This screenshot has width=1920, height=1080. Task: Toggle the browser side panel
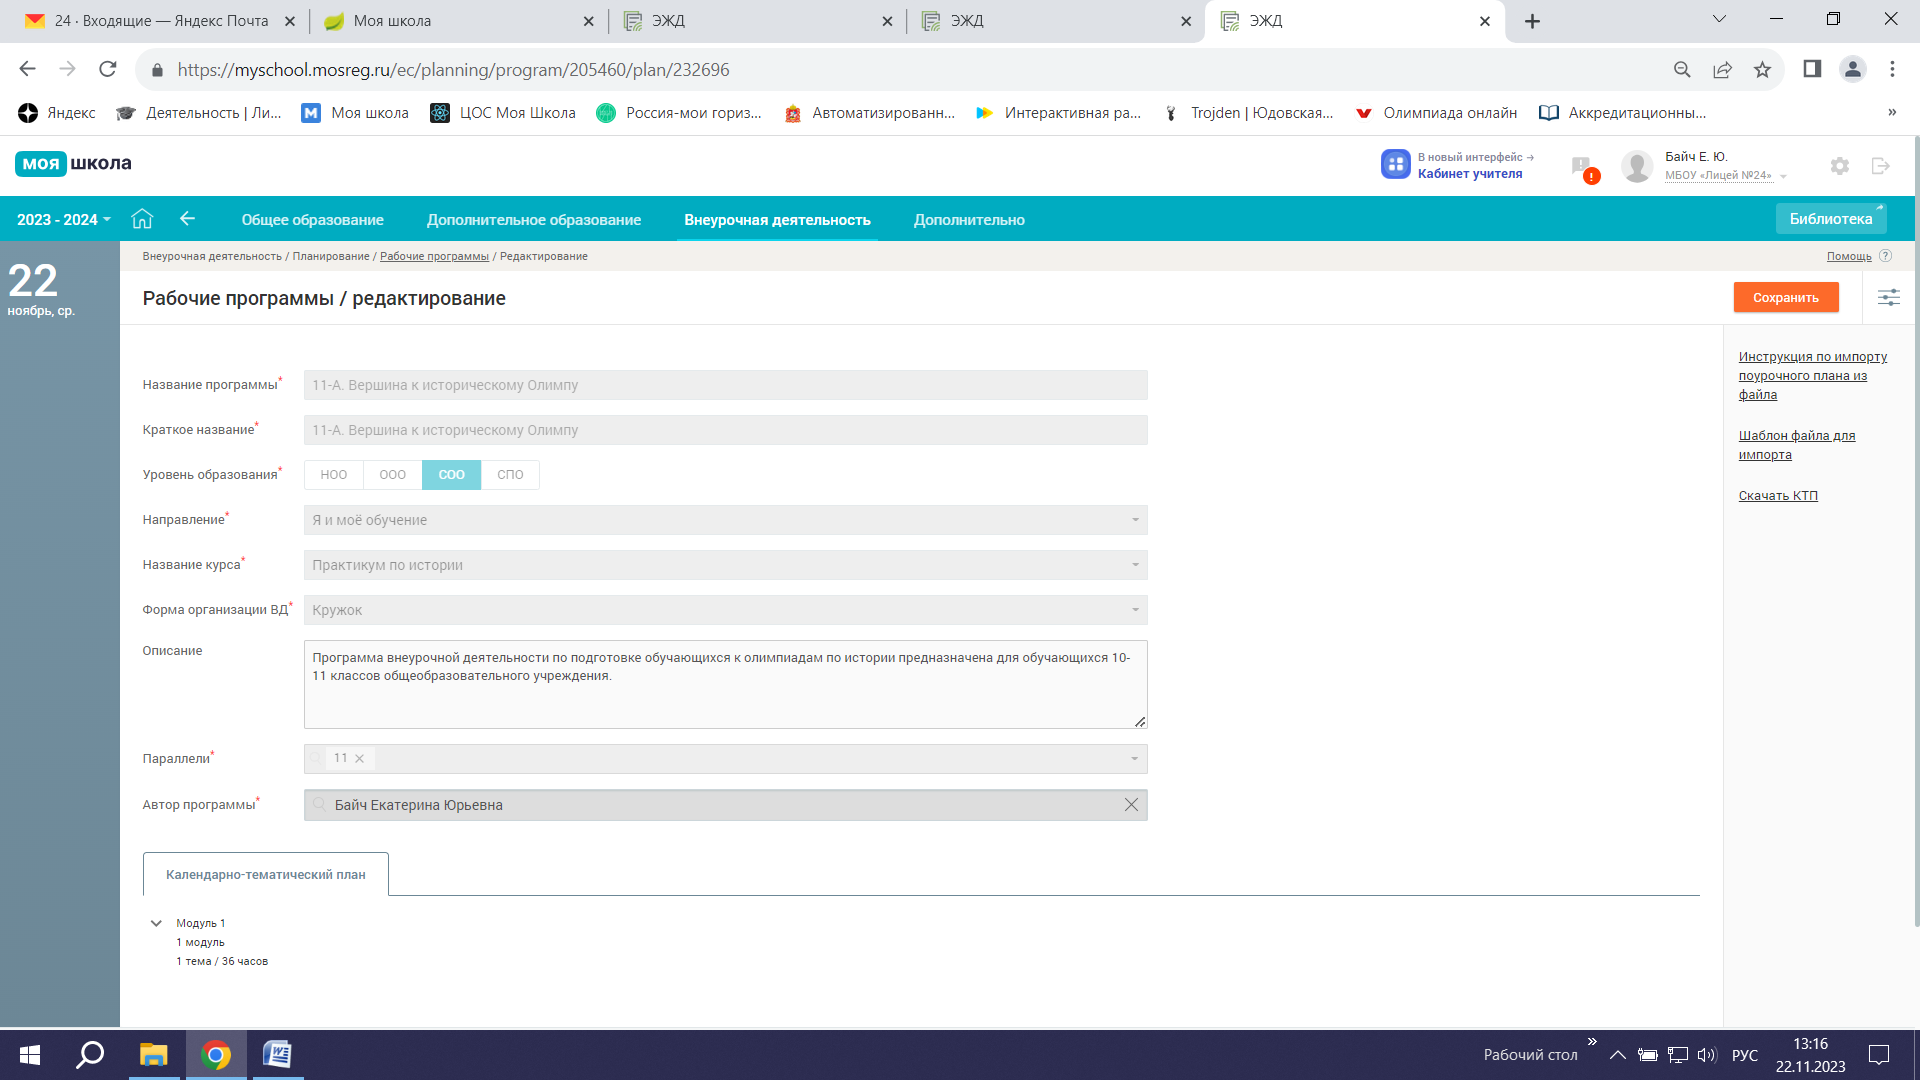(x=1812, y=69)
